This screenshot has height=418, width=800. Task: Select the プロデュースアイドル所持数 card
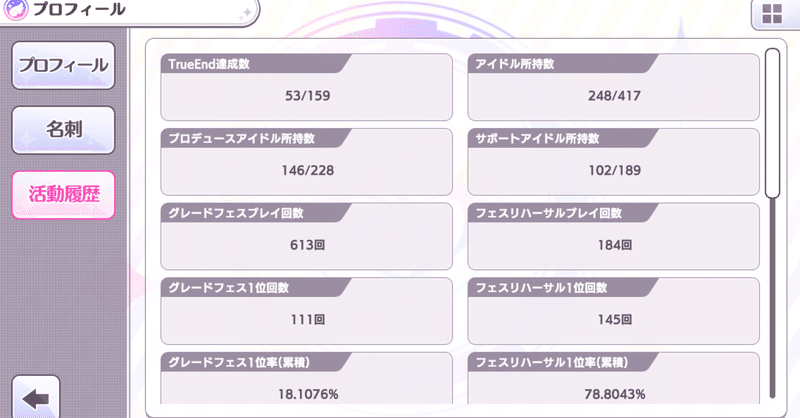tap(306, 159)
